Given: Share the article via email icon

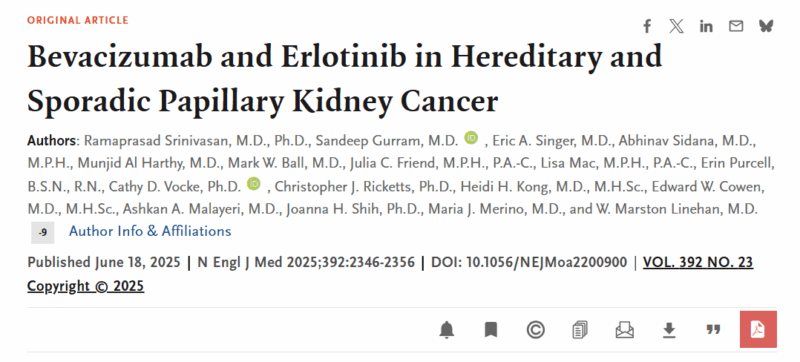Looking at the screenshot, I should (736, 26).
